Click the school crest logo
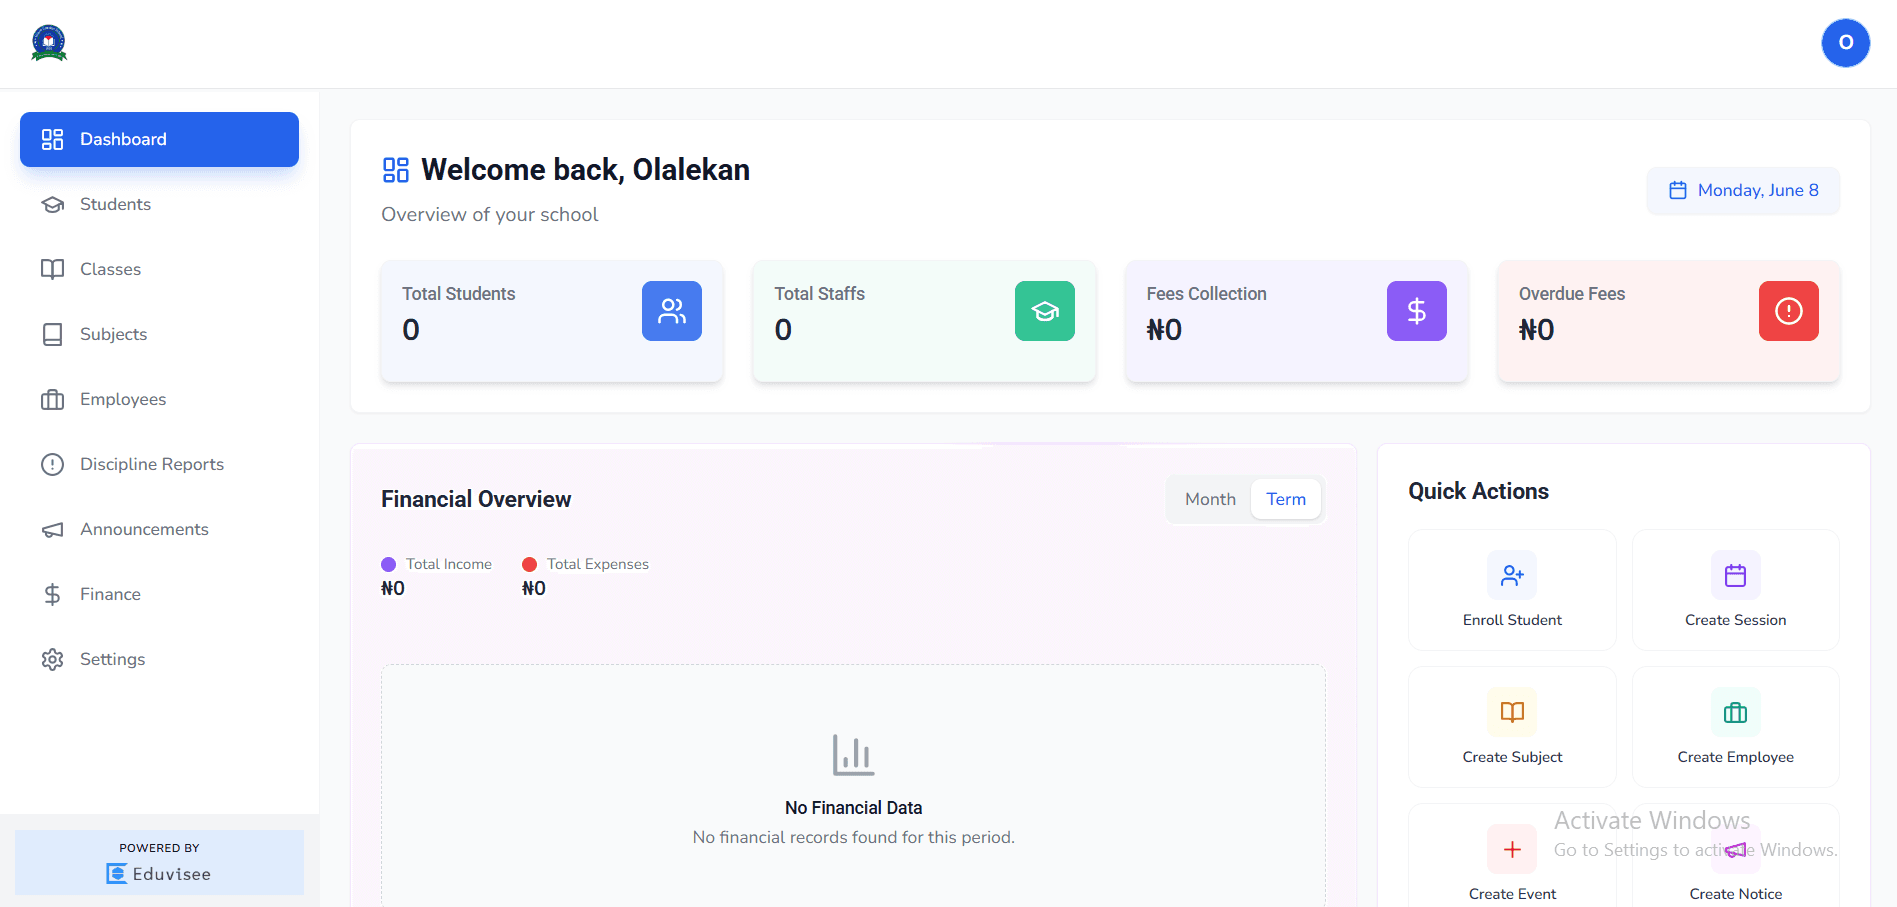This screenshot has width=1897, height=907. [x=49, y=43]
